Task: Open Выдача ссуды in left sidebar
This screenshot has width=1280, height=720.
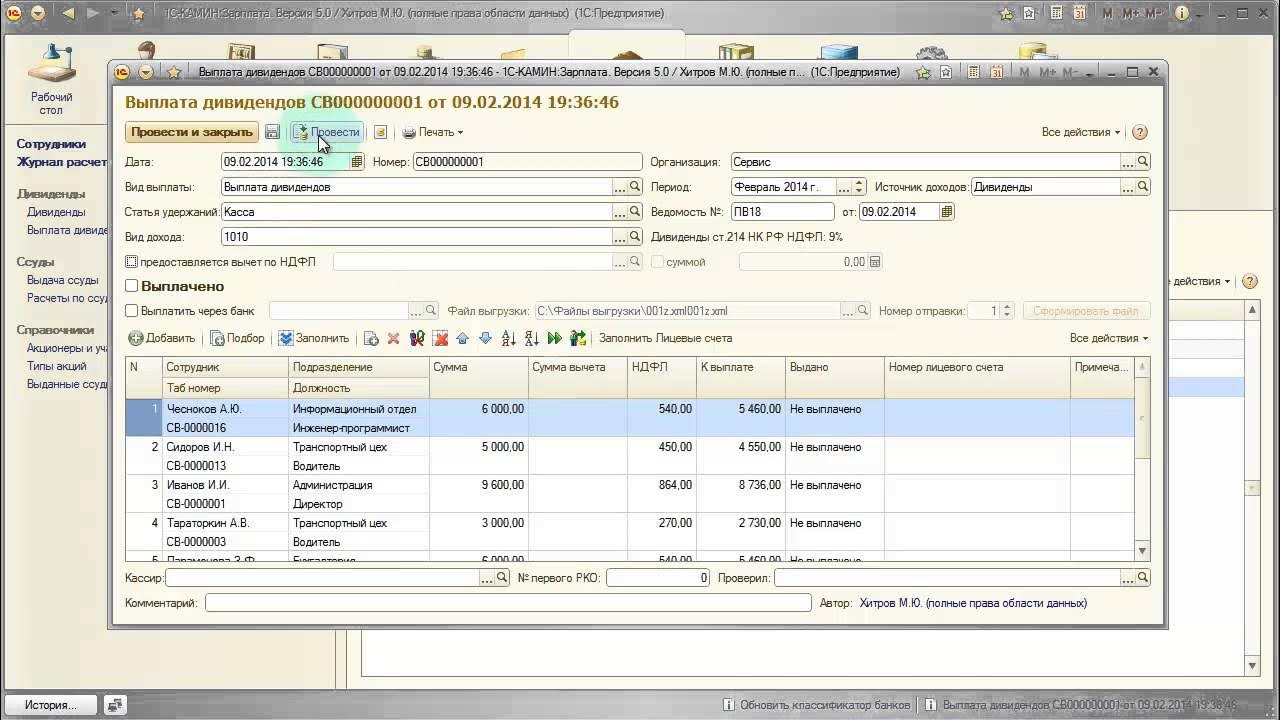Action: tap(62, 280)
